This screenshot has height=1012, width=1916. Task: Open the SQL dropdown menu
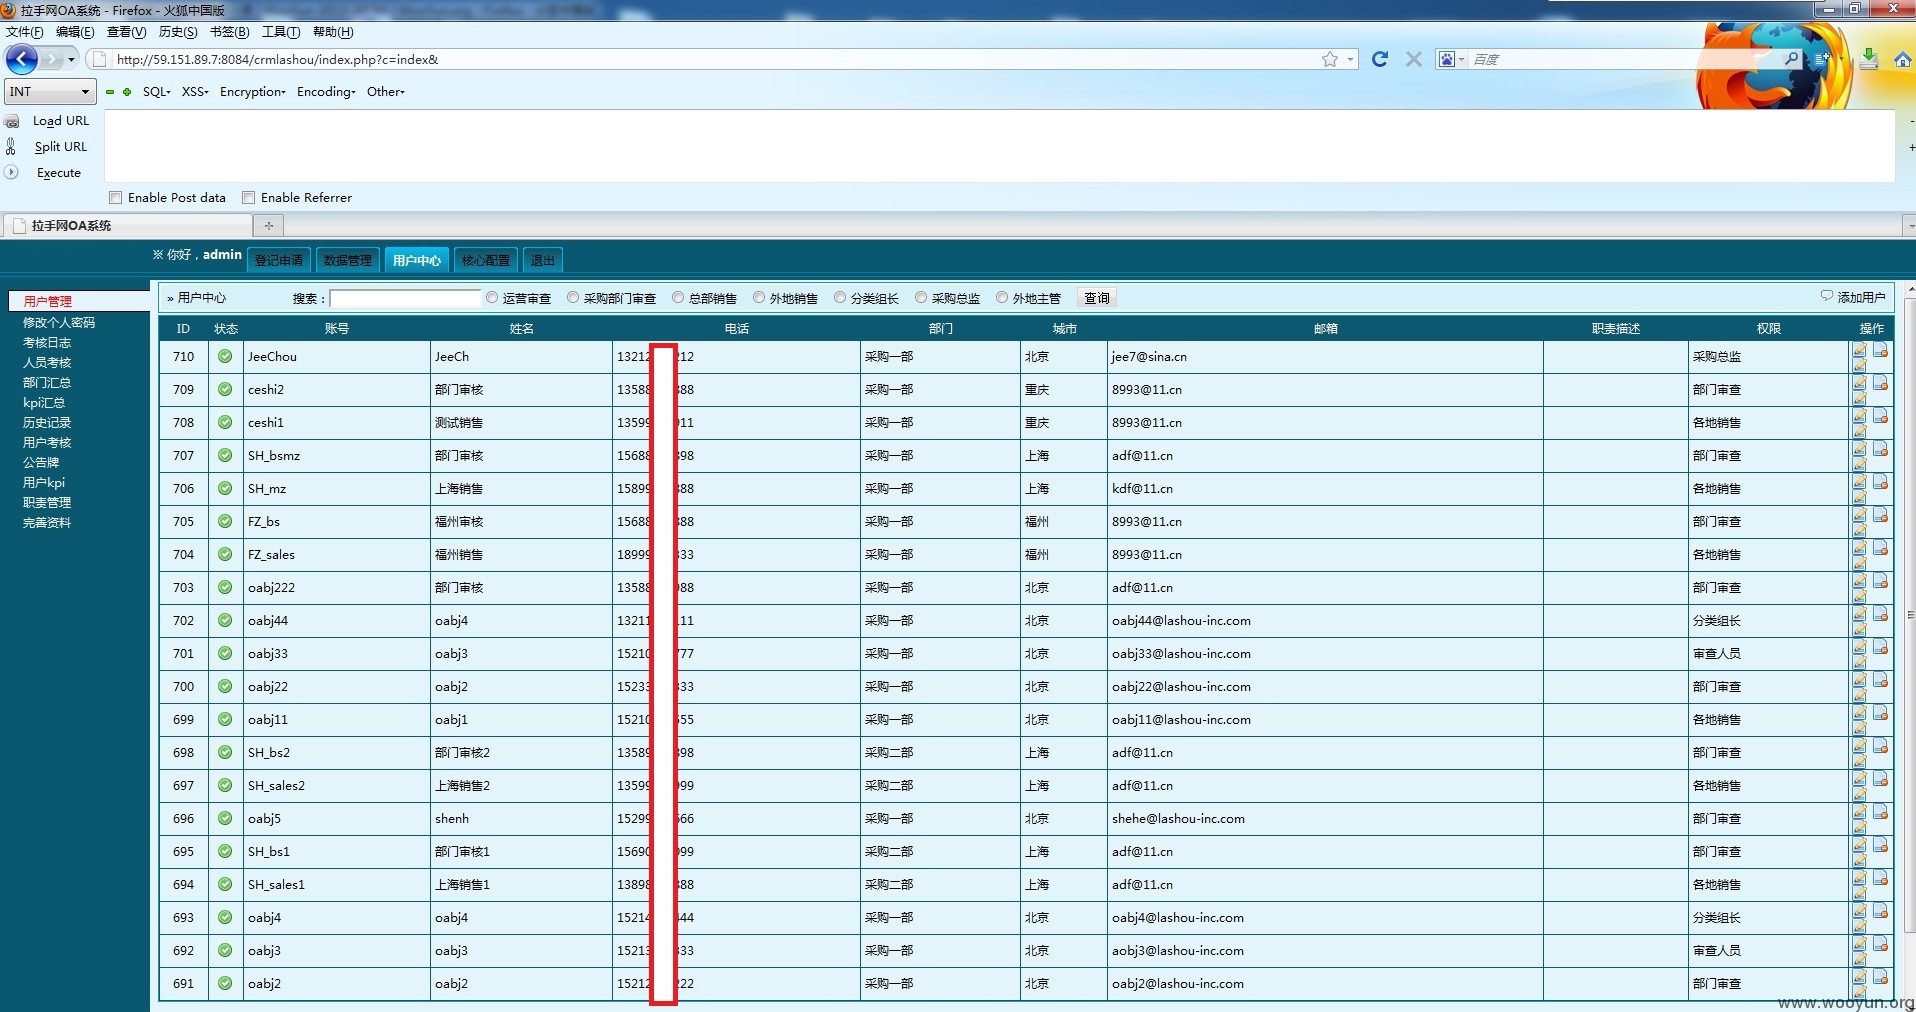click(157, 92)
